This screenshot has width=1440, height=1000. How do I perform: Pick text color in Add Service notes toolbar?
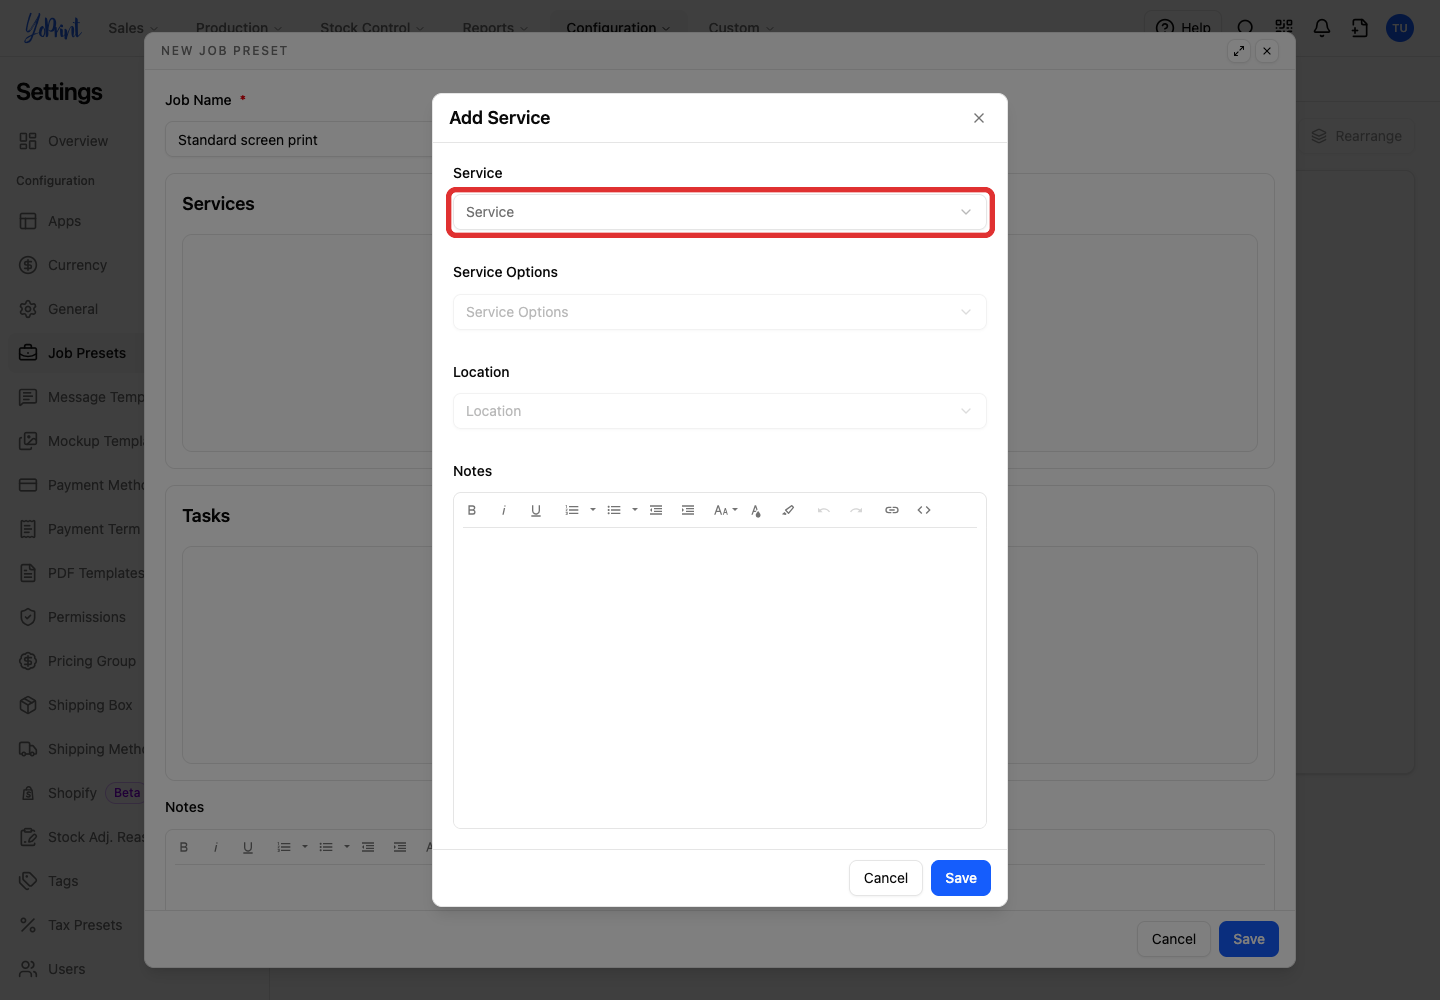pyautogui.click(x=756, y=510)
